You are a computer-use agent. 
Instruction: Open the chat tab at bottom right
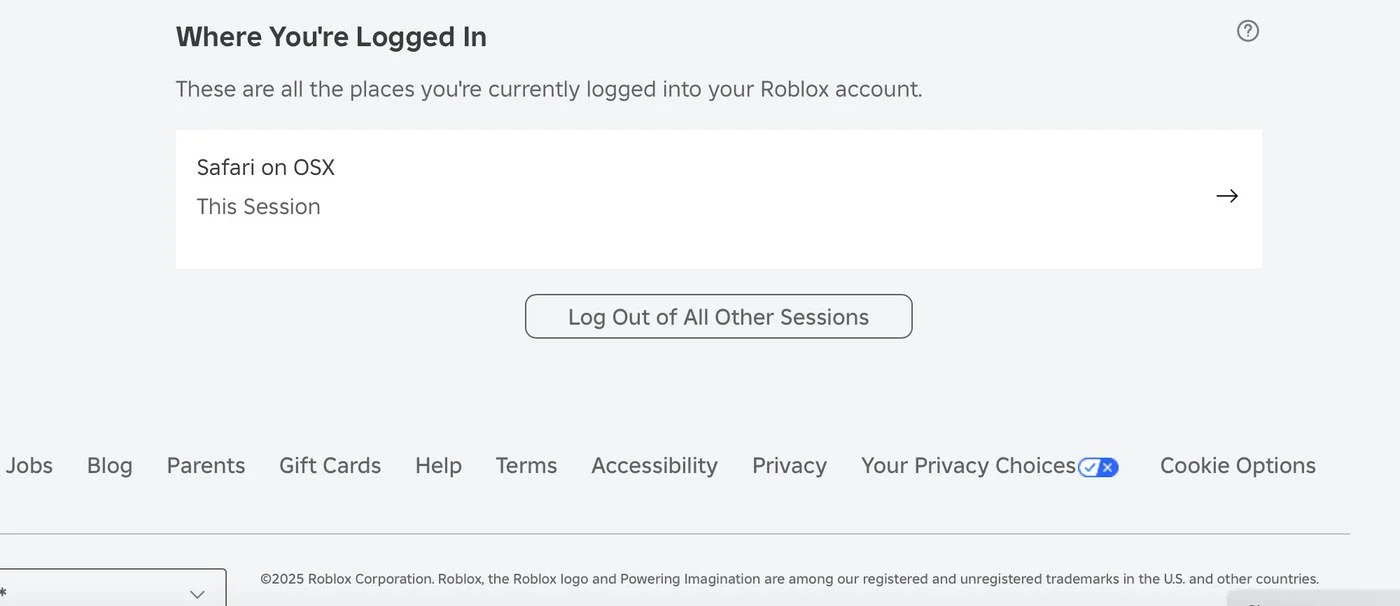point(1310,598)
